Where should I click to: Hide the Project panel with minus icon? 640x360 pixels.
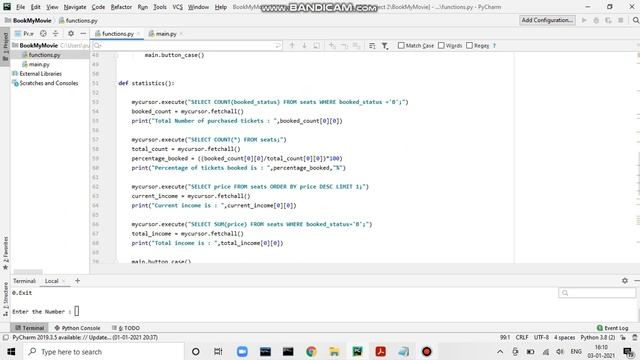point(83,33)
